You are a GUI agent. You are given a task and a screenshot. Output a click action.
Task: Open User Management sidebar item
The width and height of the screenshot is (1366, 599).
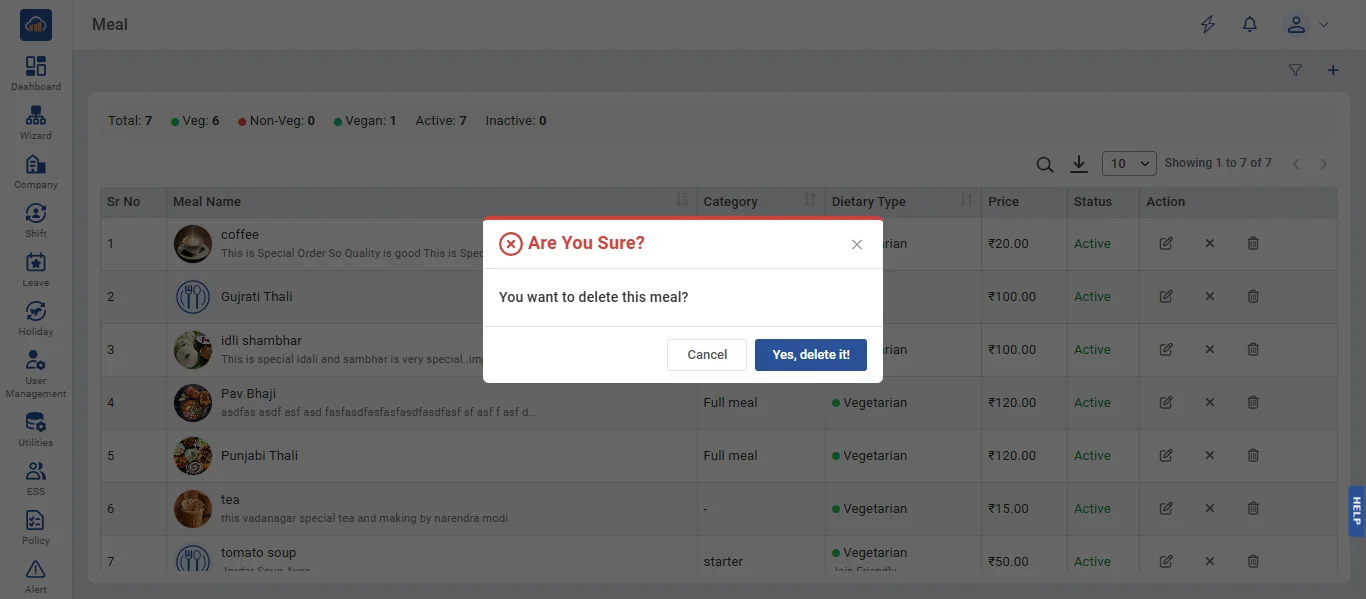(36, 374)
